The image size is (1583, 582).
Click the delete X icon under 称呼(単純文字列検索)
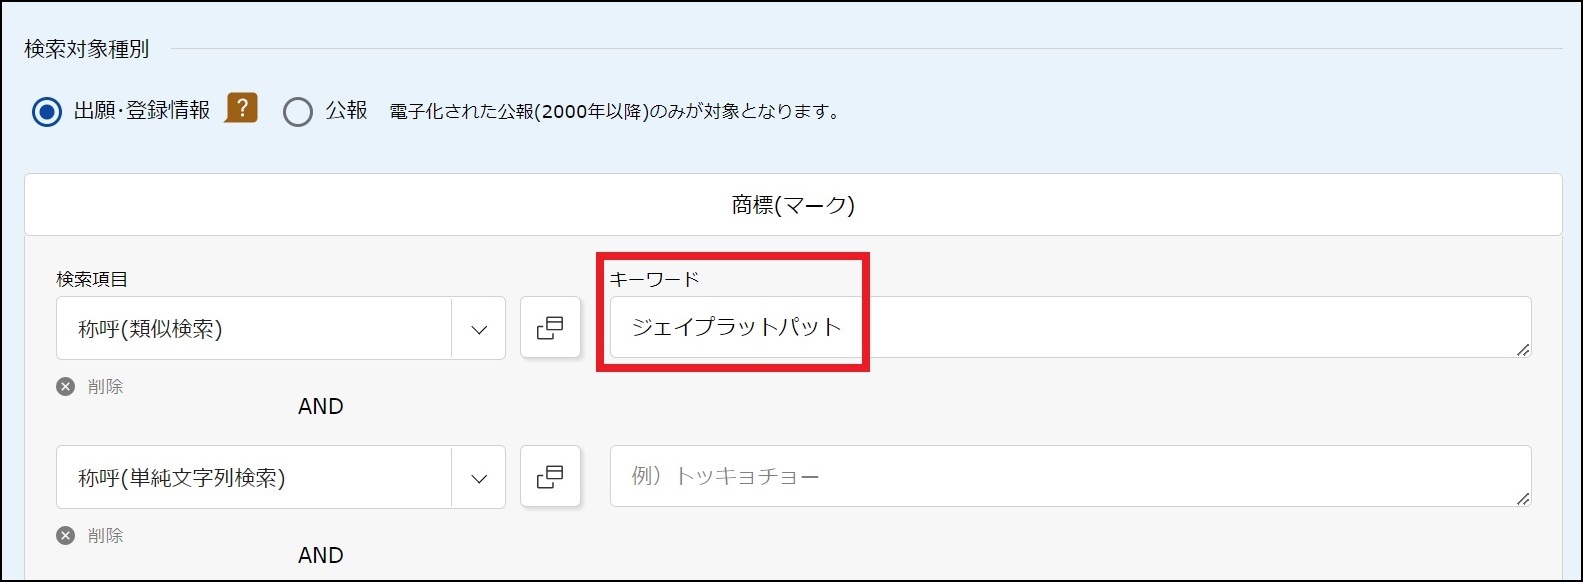66,536
